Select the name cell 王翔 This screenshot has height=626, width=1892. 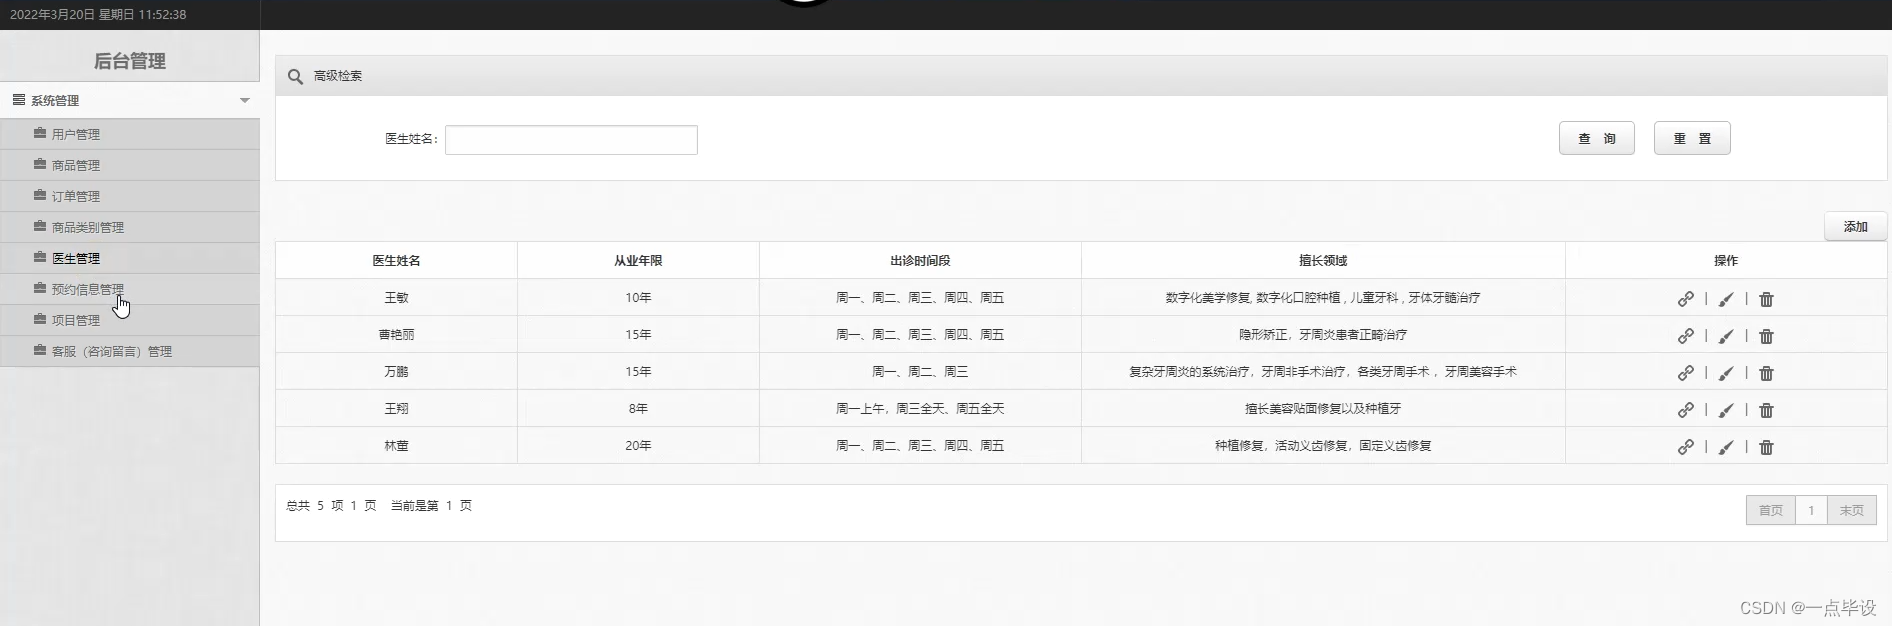pos(397,409)
